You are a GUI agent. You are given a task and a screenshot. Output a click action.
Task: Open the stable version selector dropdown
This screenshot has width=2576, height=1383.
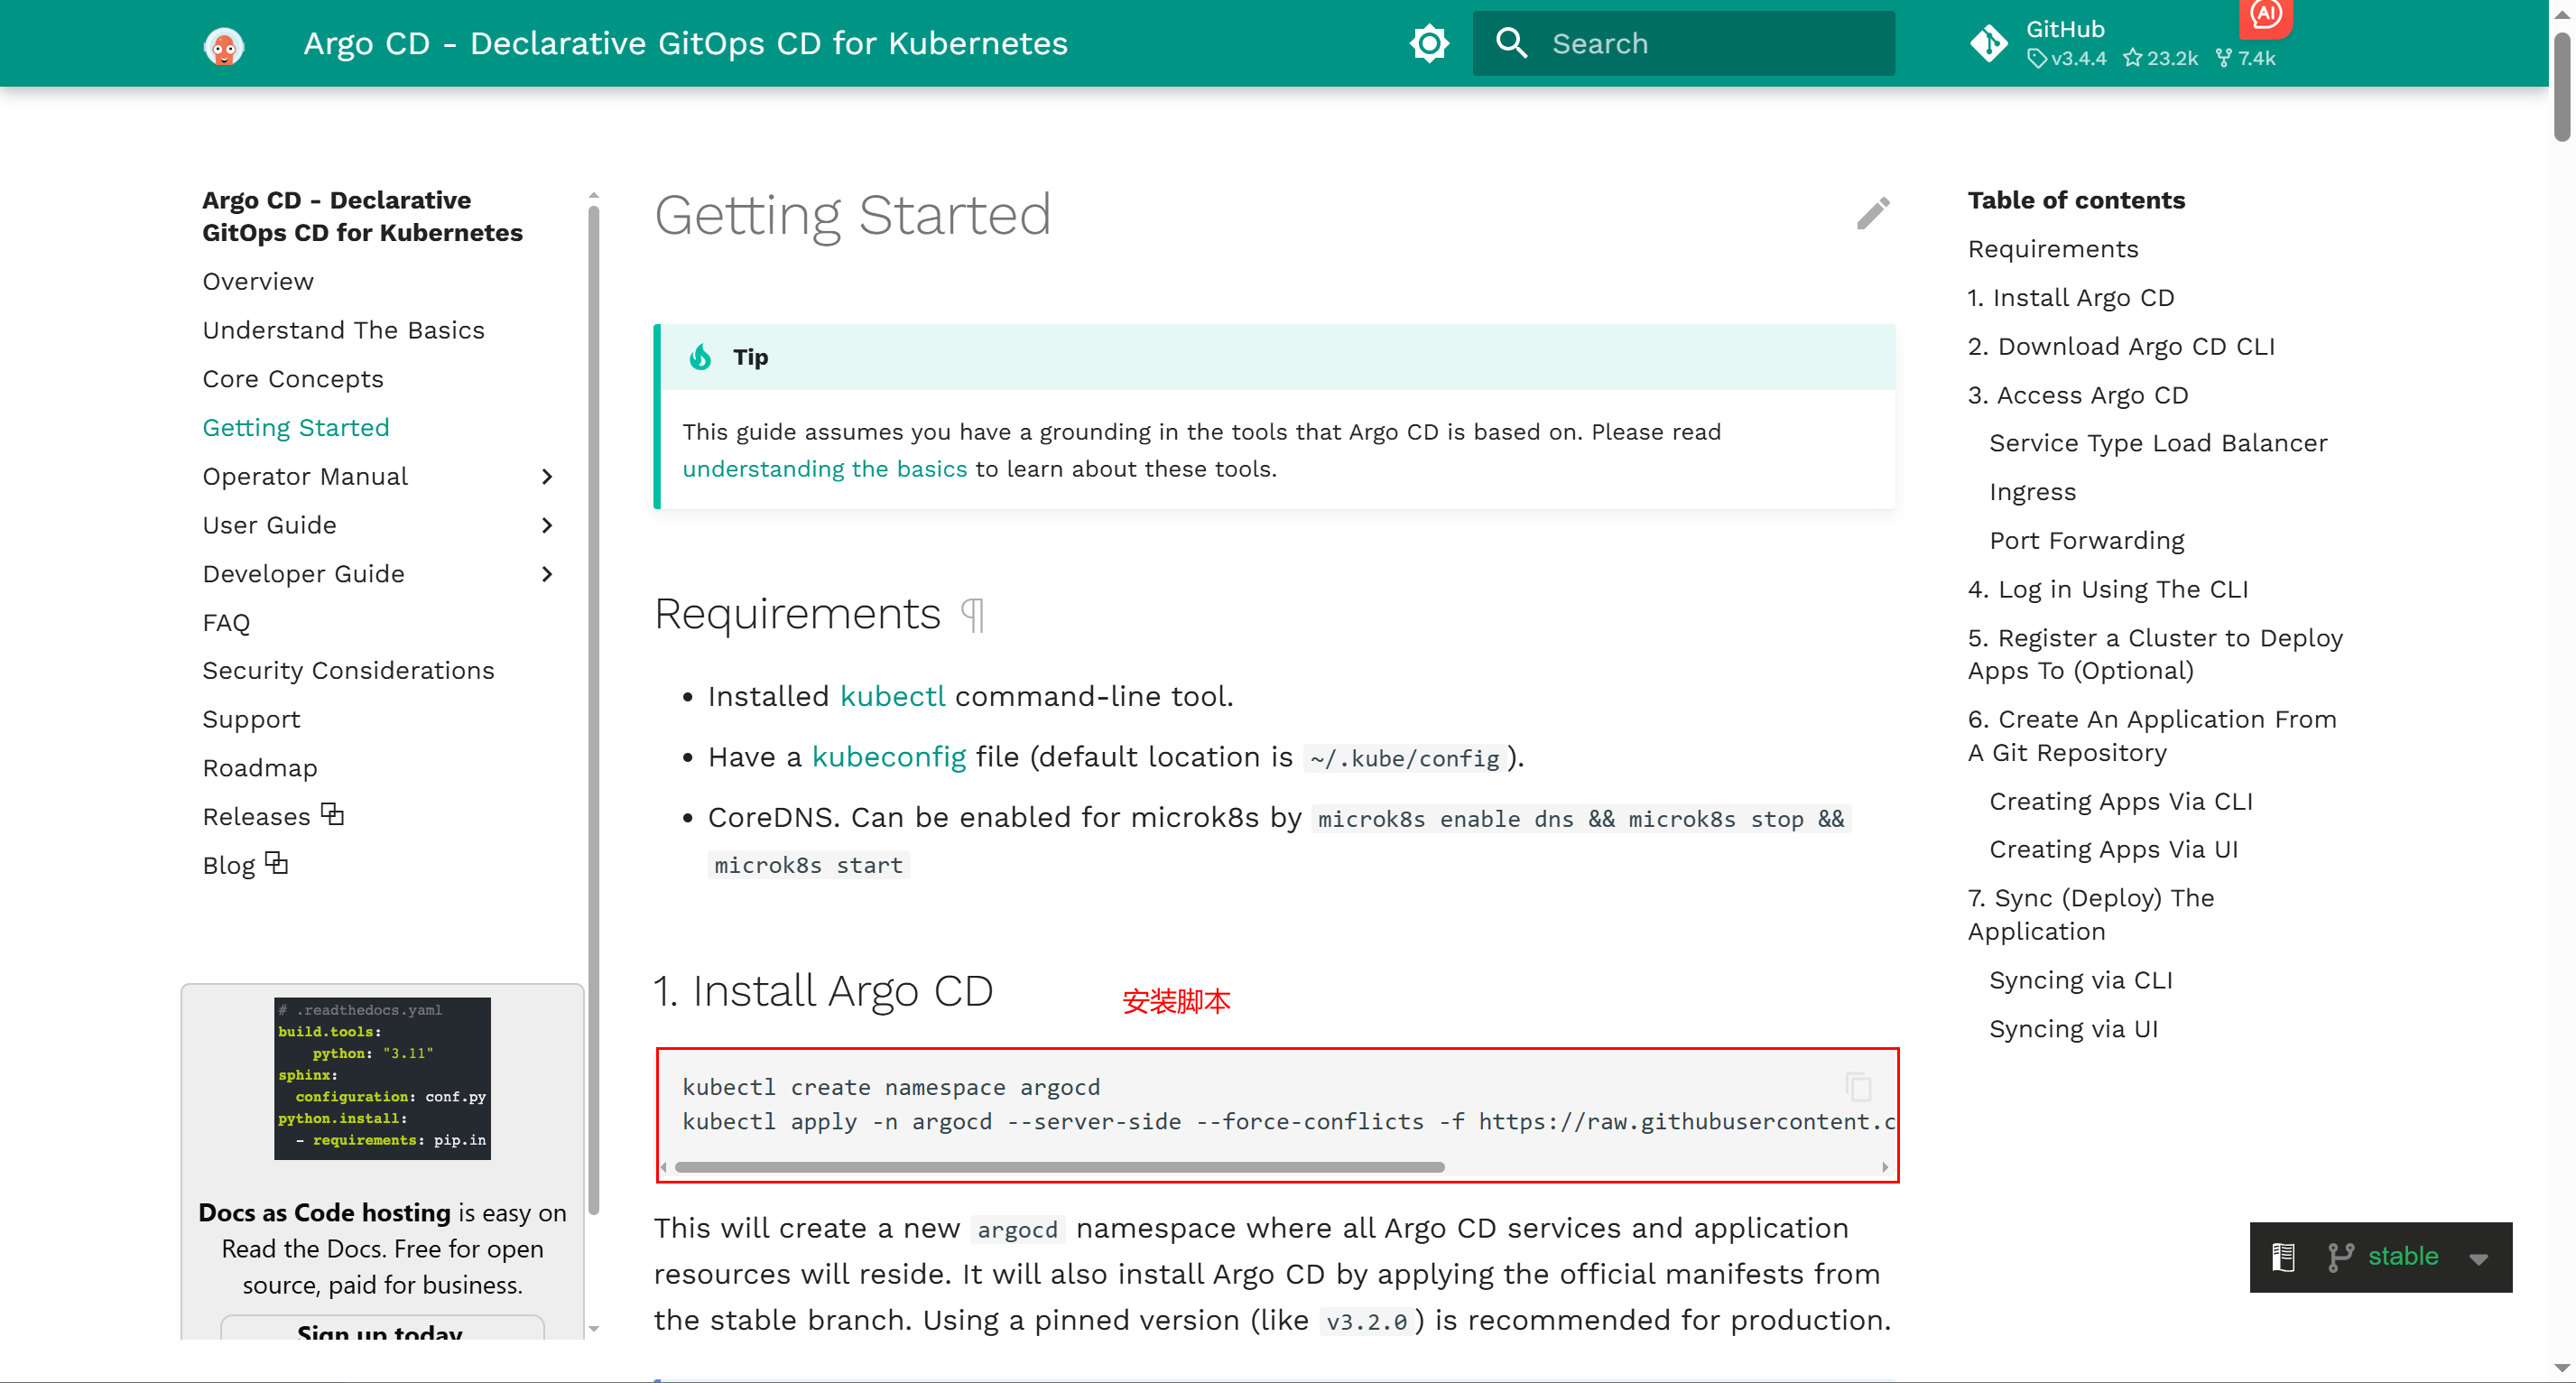[2380, 1257]
